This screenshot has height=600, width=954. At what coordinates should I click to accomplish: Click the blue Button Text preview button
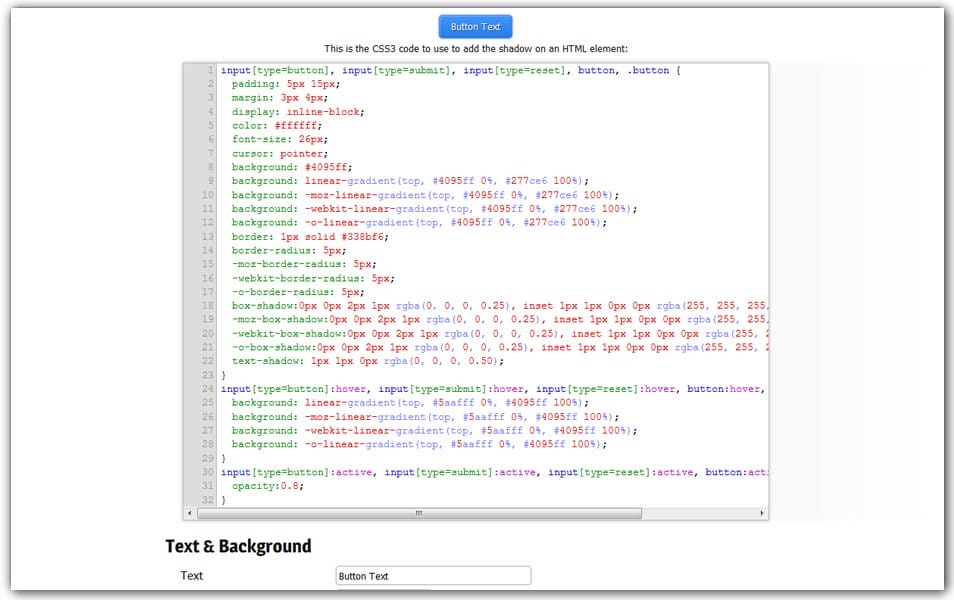475,26
